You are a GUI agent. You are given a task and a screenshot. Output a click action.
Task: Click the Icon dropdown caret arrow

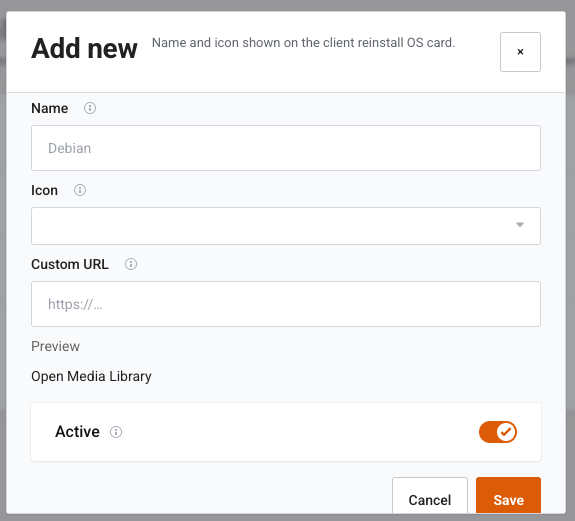520,225
